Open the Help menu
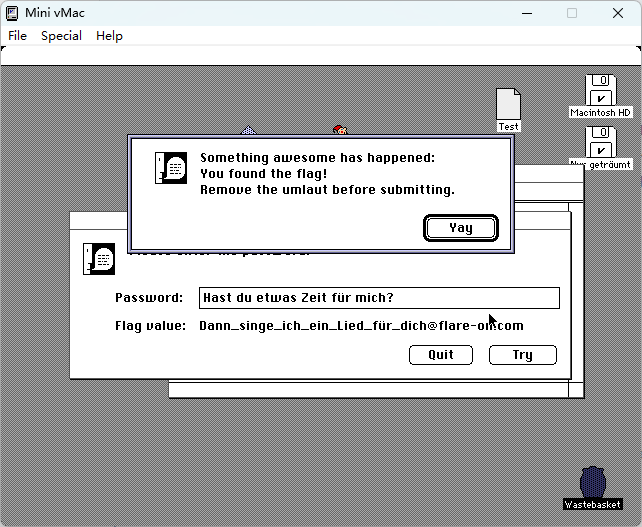642x527 pixels. [109, 36]
